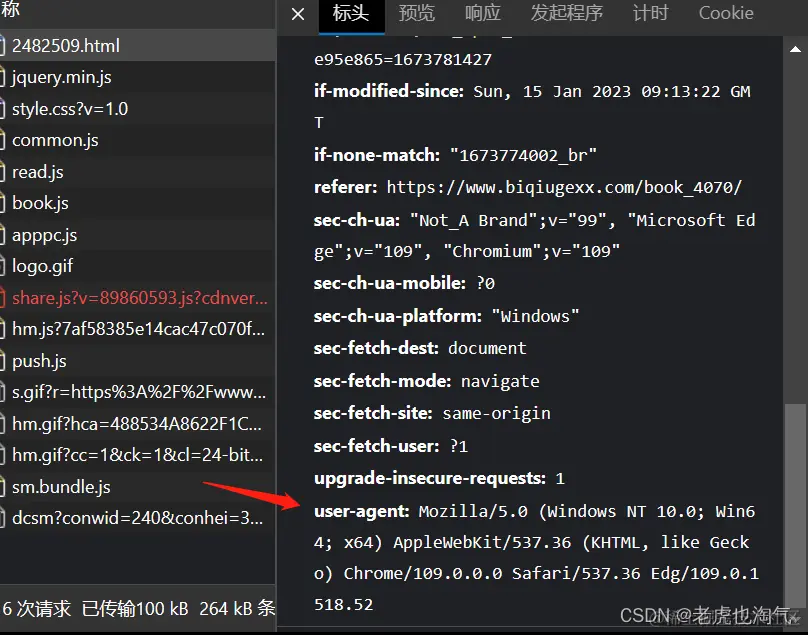The height and width of the screenshot is (635, 808).
Task: Select the style.css?v=1.0 request
Action: coord(138,109)
